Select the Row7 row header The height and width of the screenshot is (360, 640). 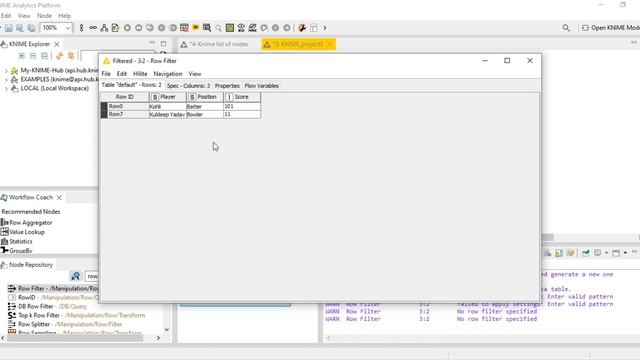124,114
